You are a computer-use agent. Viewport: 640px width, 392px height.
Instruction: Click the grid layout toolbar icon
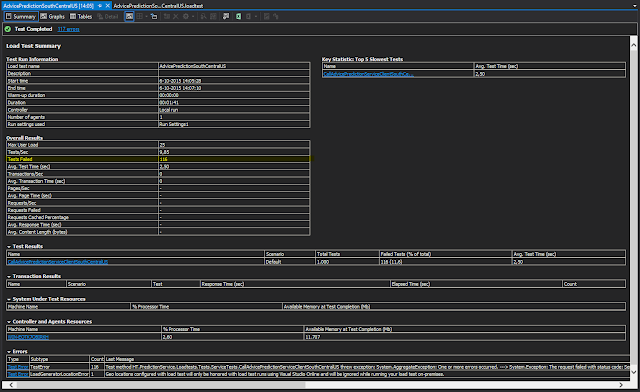coord(140,16)
